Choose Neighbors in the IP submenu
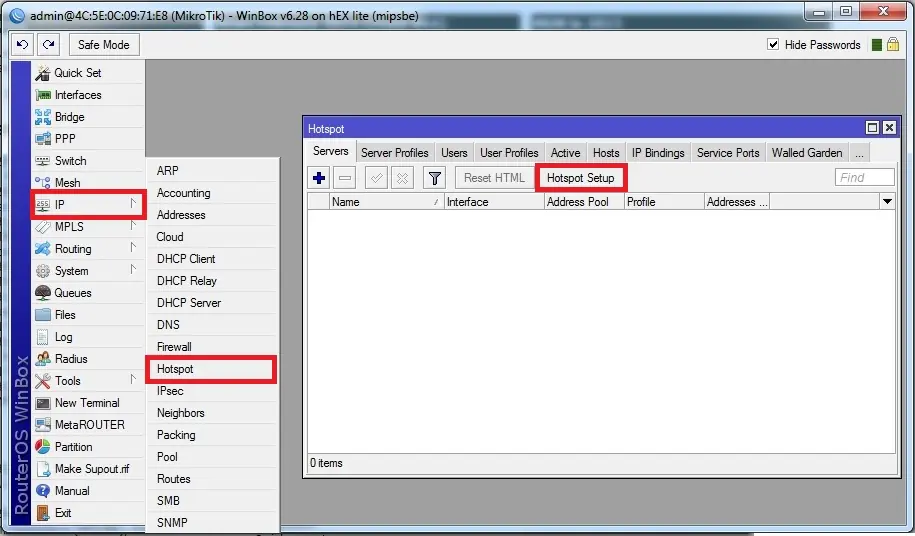The height and width of the screenshot is (536, 915). pos(213,413)
